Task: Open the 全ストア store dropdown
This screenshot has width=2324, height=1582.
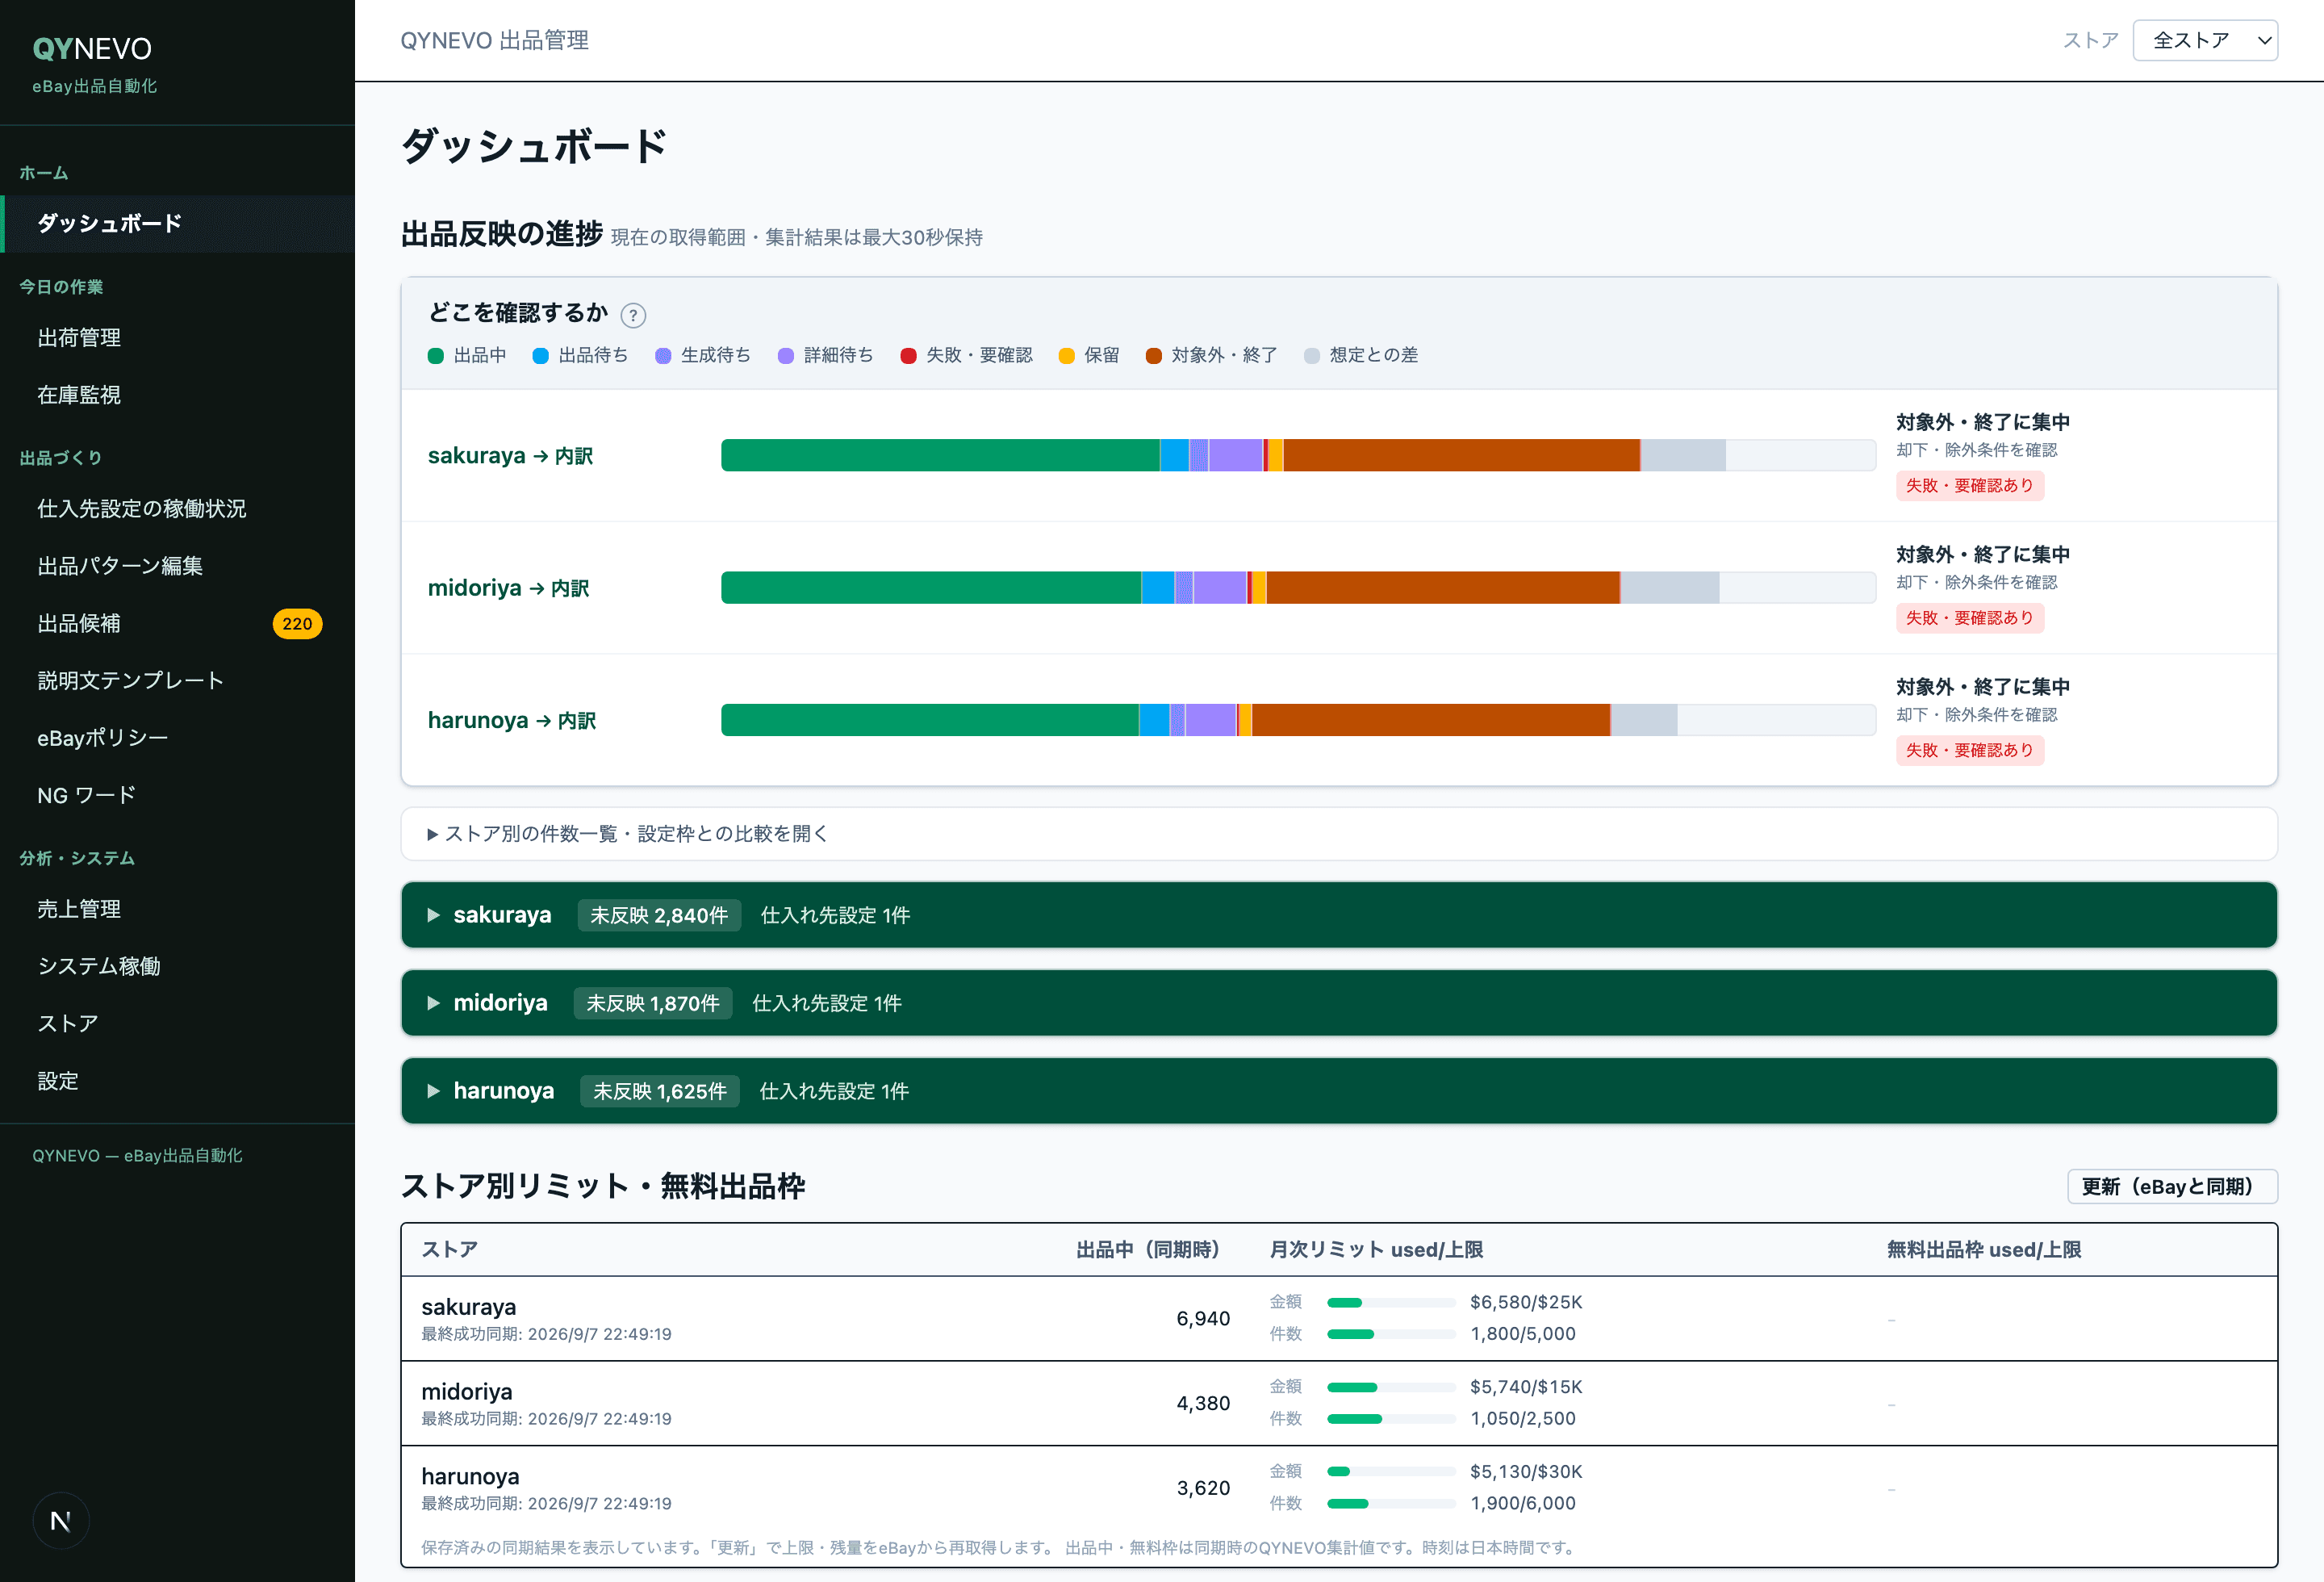Action: (x=2205, y=40)
